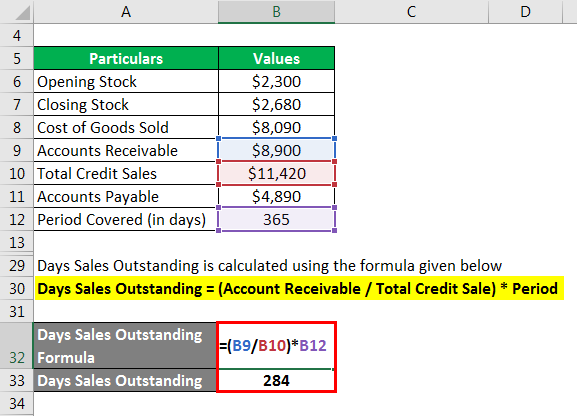
Task: Select column A header
Action: coord(126,12)
